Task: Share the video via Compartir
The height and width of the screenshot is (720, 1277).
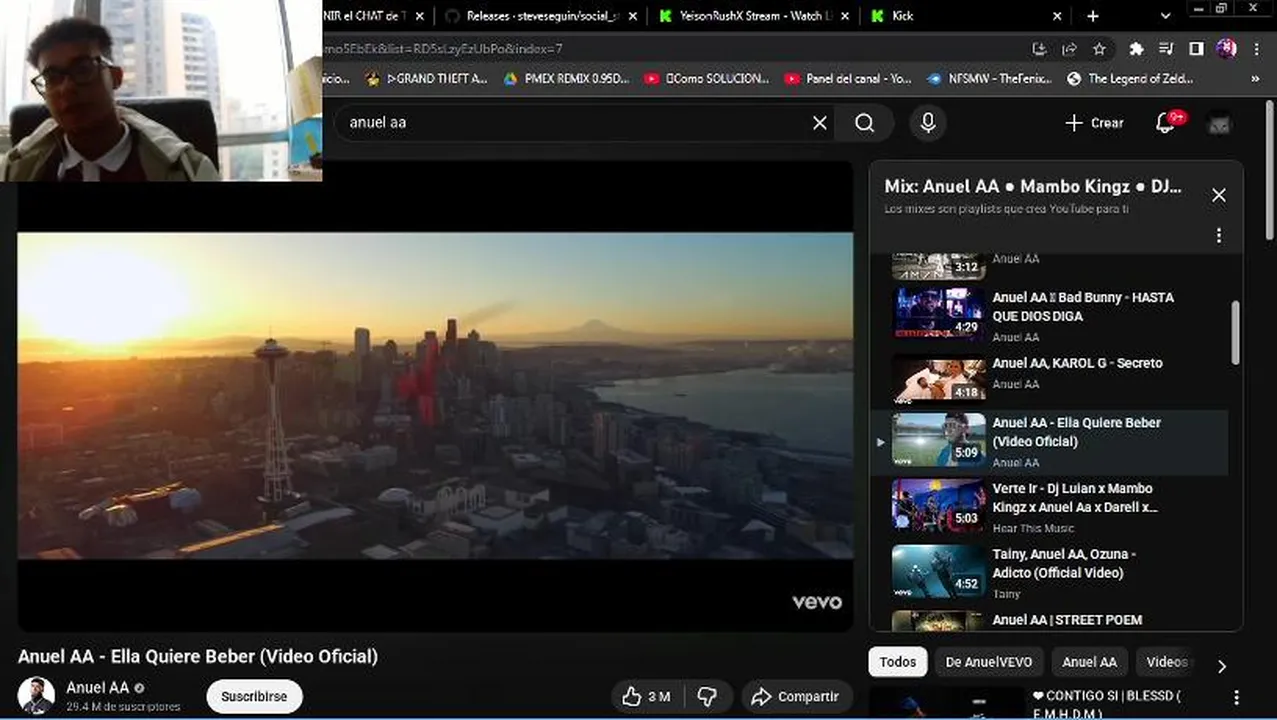Action: click(x=796, y=696)
